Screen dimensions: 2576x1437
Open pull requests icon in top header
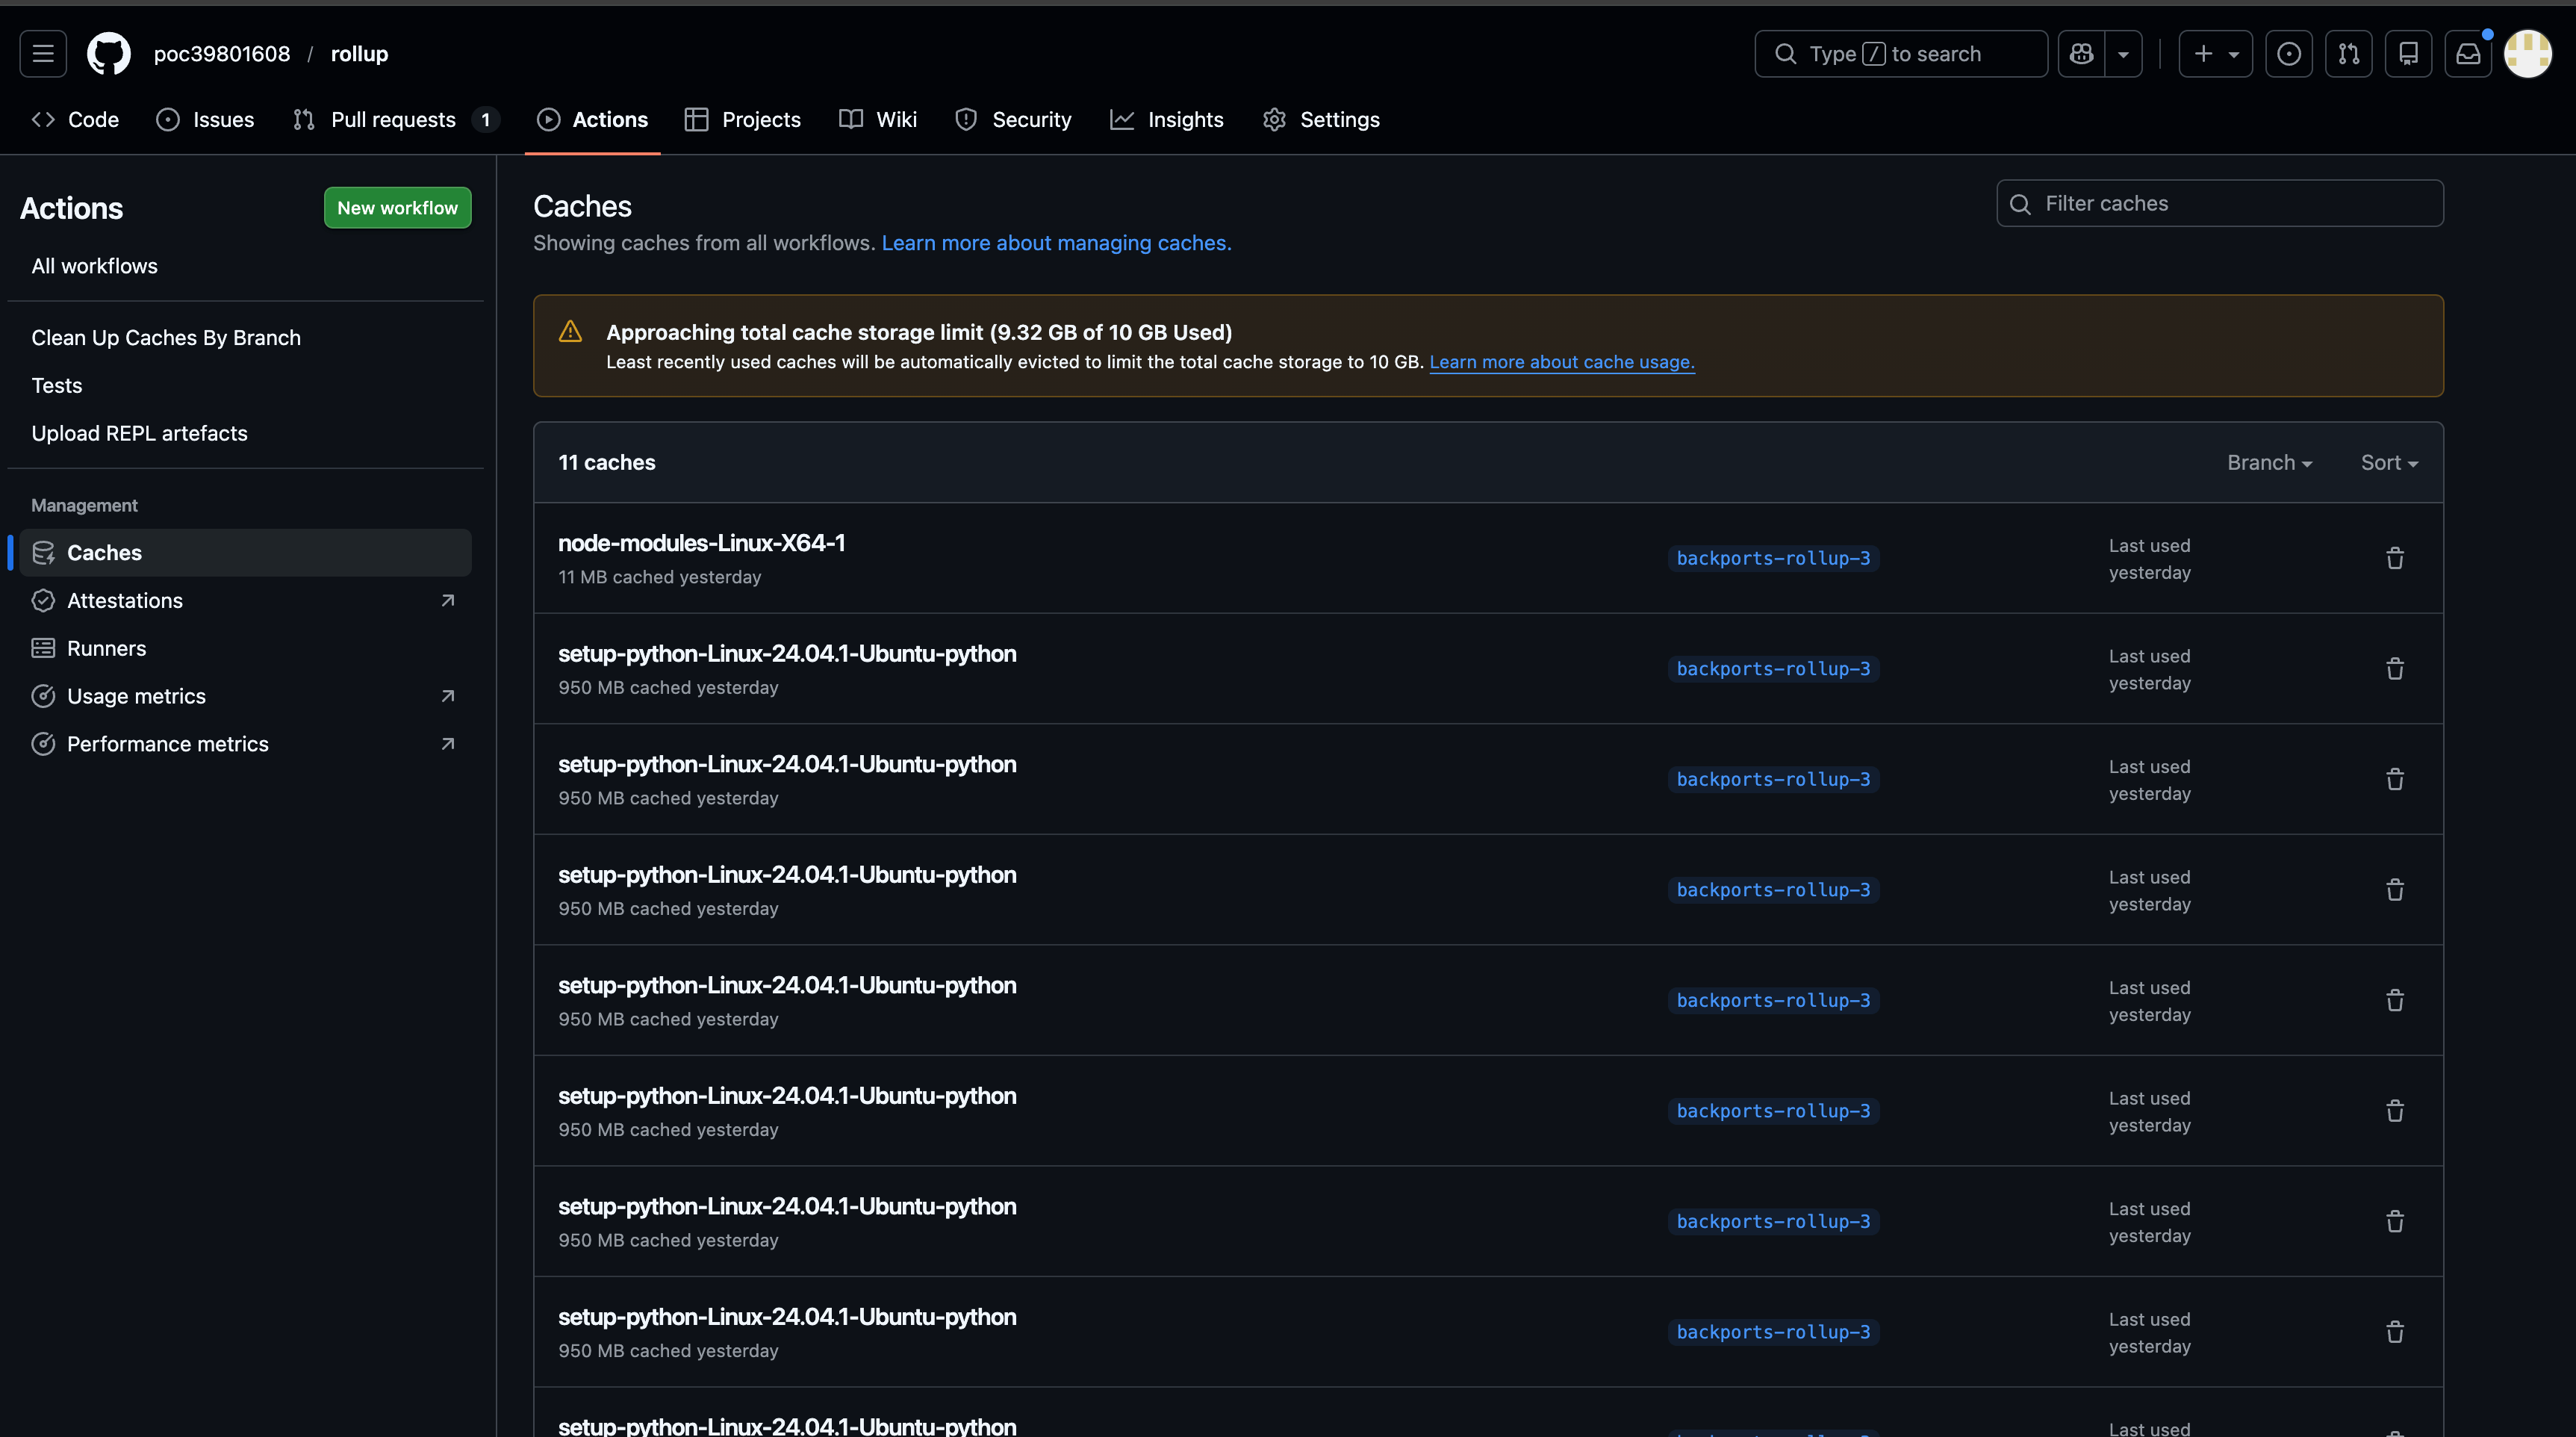2348,54
